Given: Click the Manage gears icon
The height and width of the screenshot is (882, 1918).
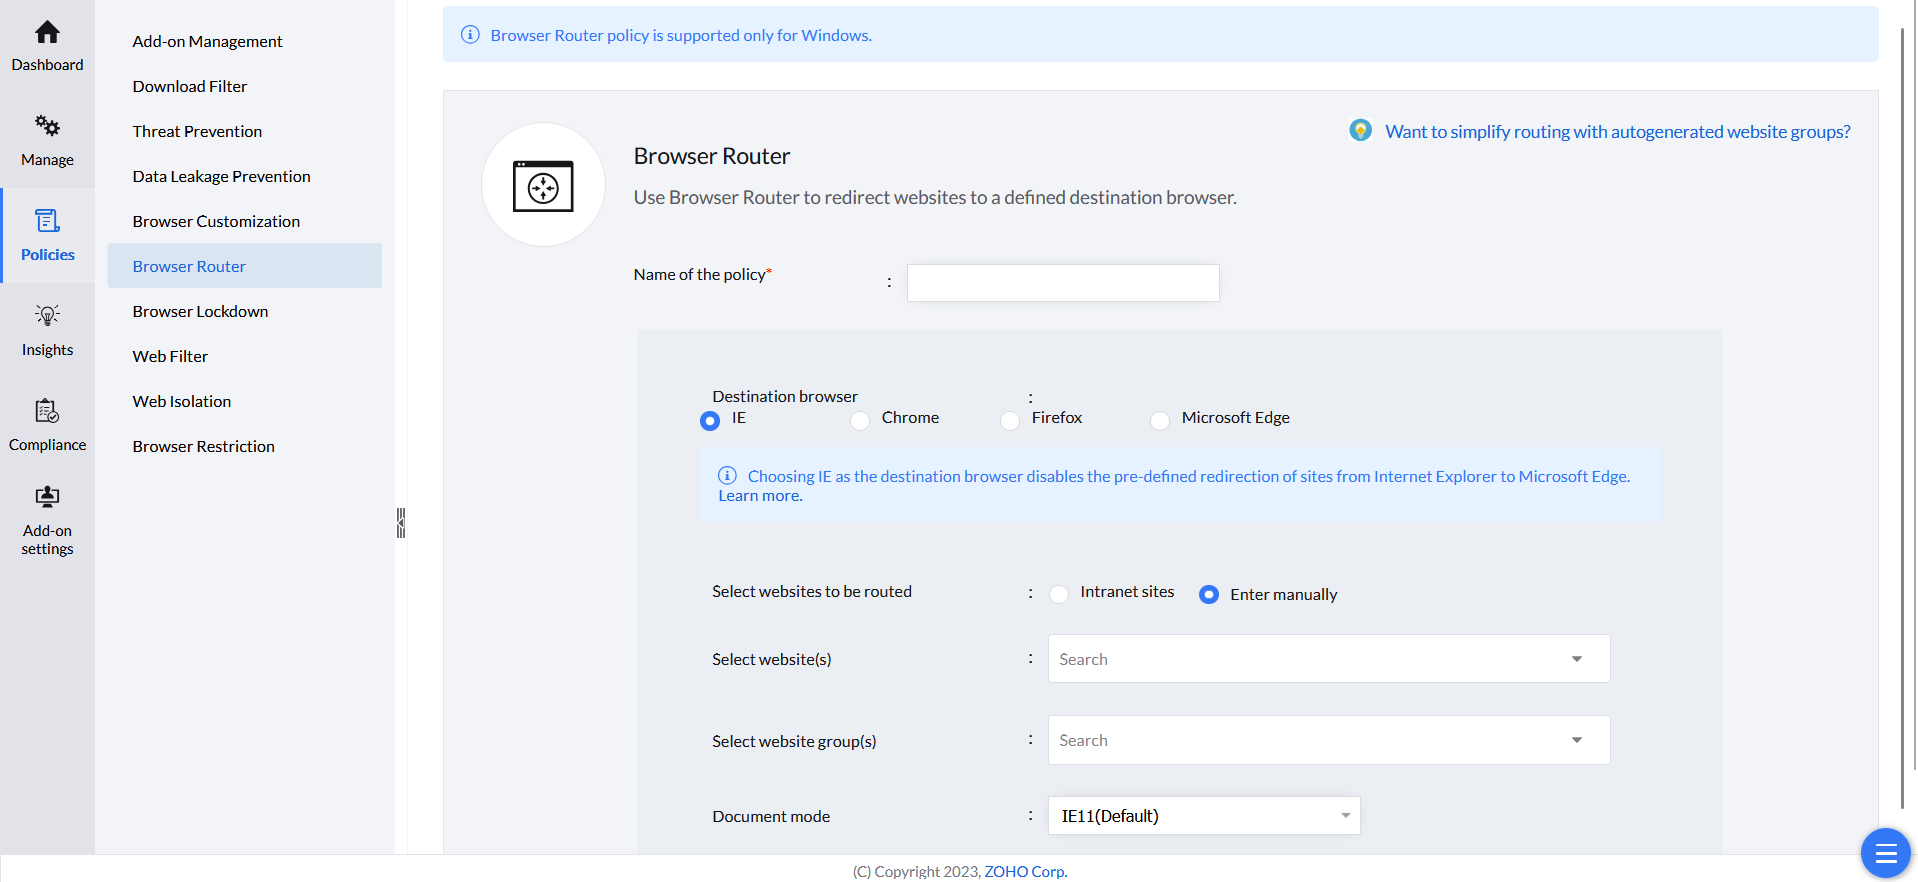Looking at the screenshot, I should pyautogui.click(x=47, y=126).
